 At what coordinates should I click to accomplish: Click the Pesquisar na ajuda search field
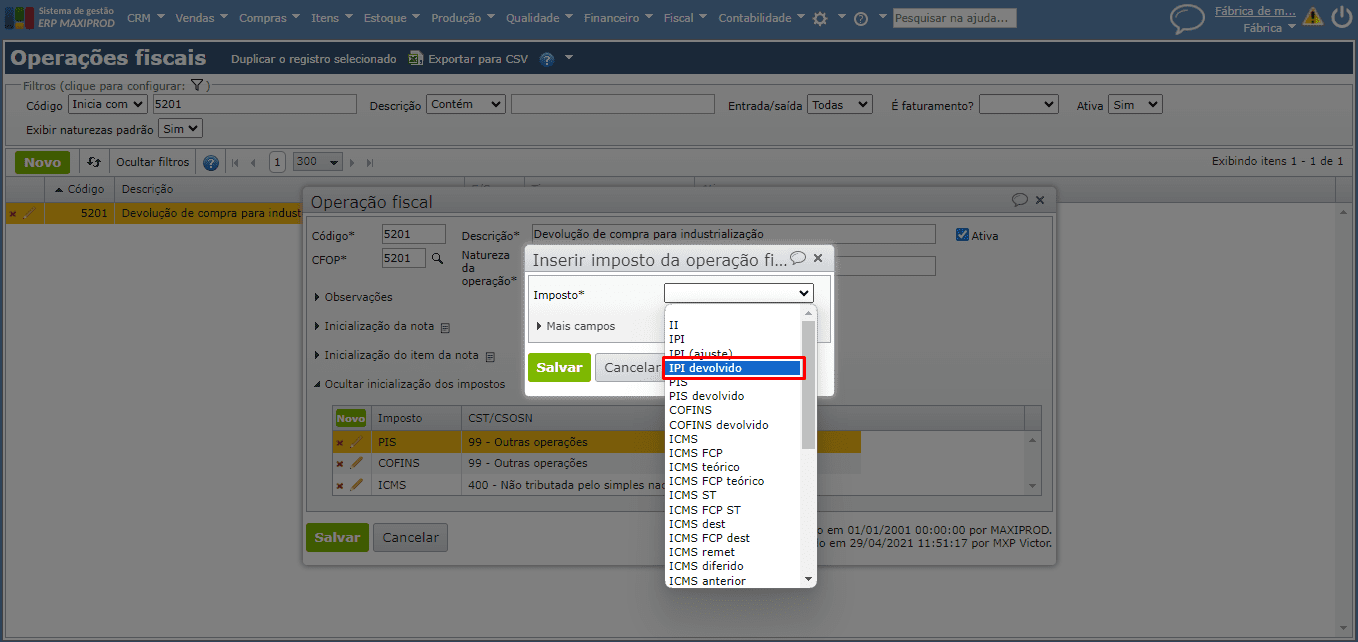955,18
